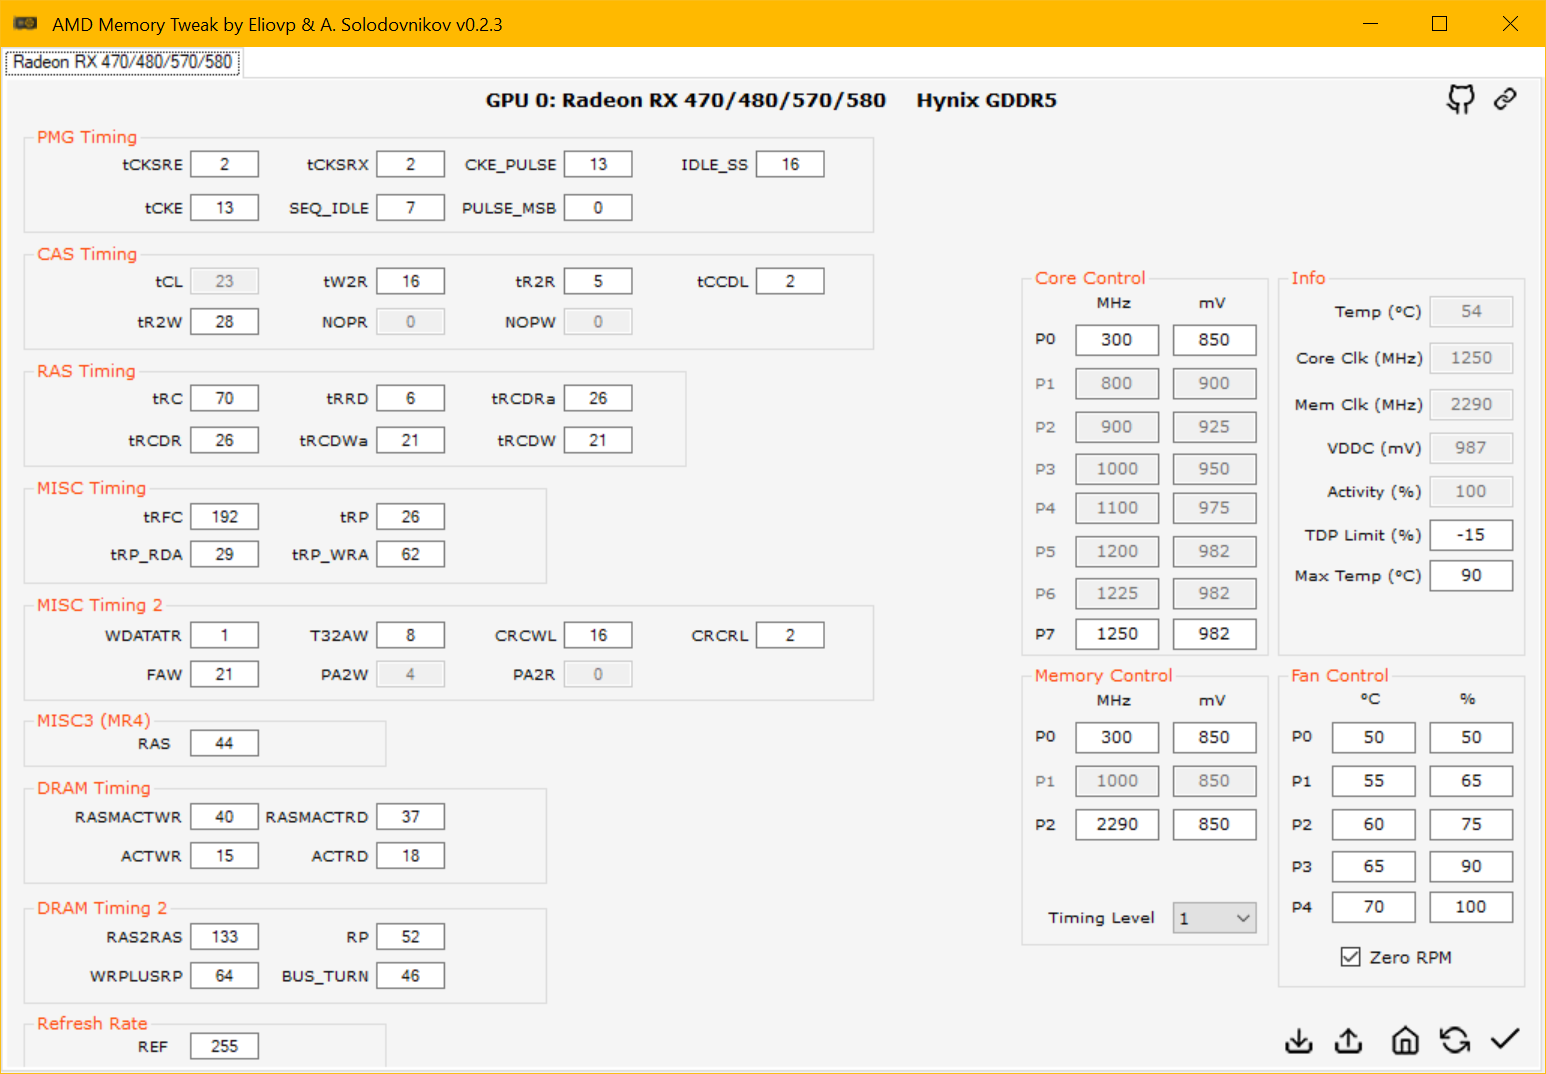Apply settings with the checkmark icon
The image size is (1546, 1074).
coord(1505,1040)
